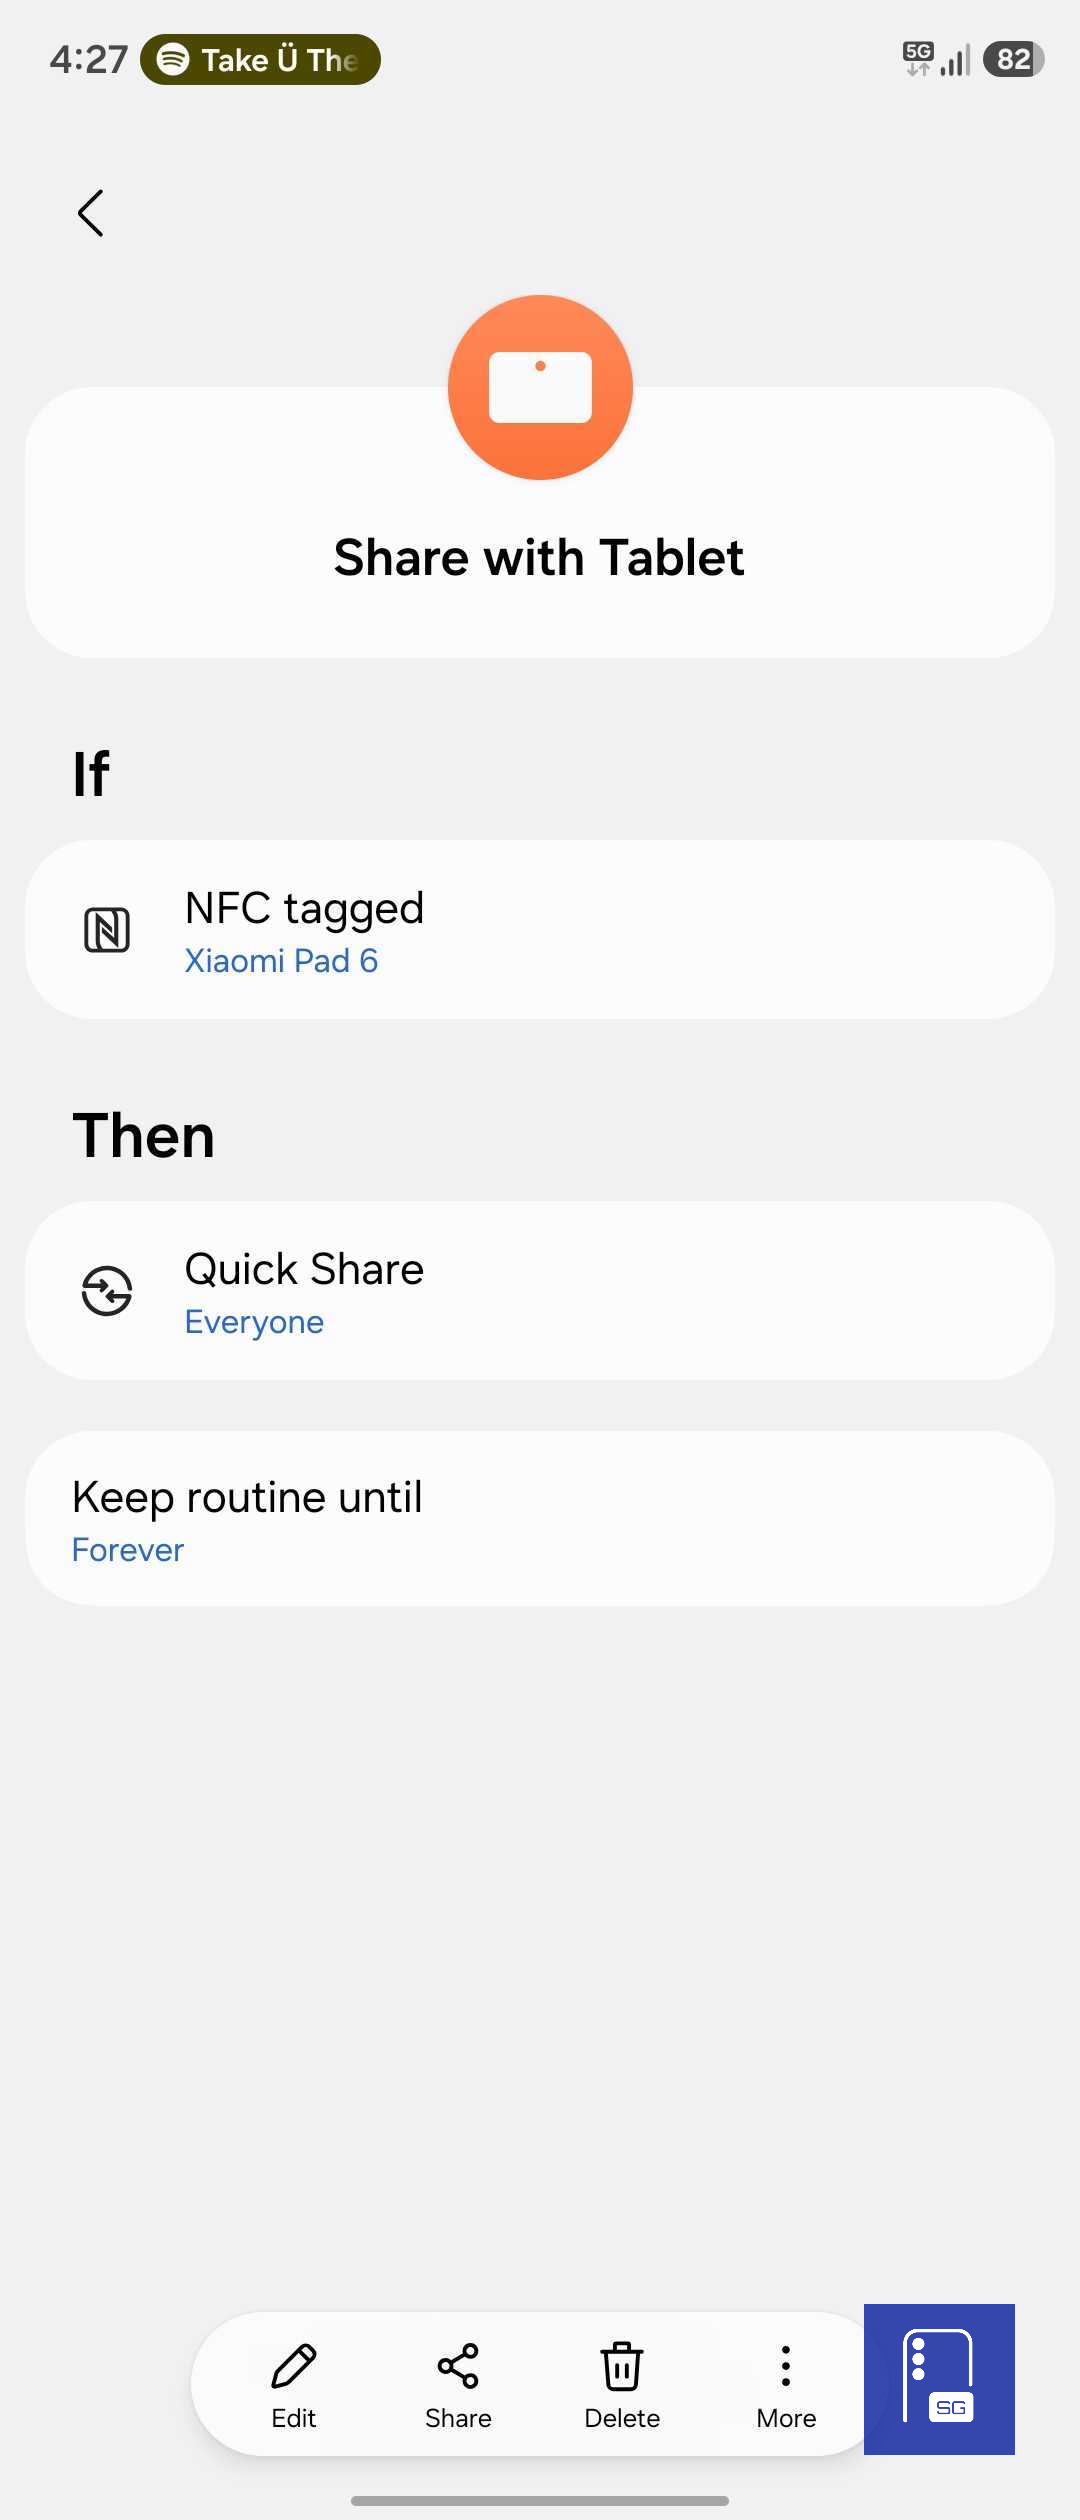Screen dimensions: 1080x2520
Task: Open the Spotify now playing pill
Action: (260, 60)
